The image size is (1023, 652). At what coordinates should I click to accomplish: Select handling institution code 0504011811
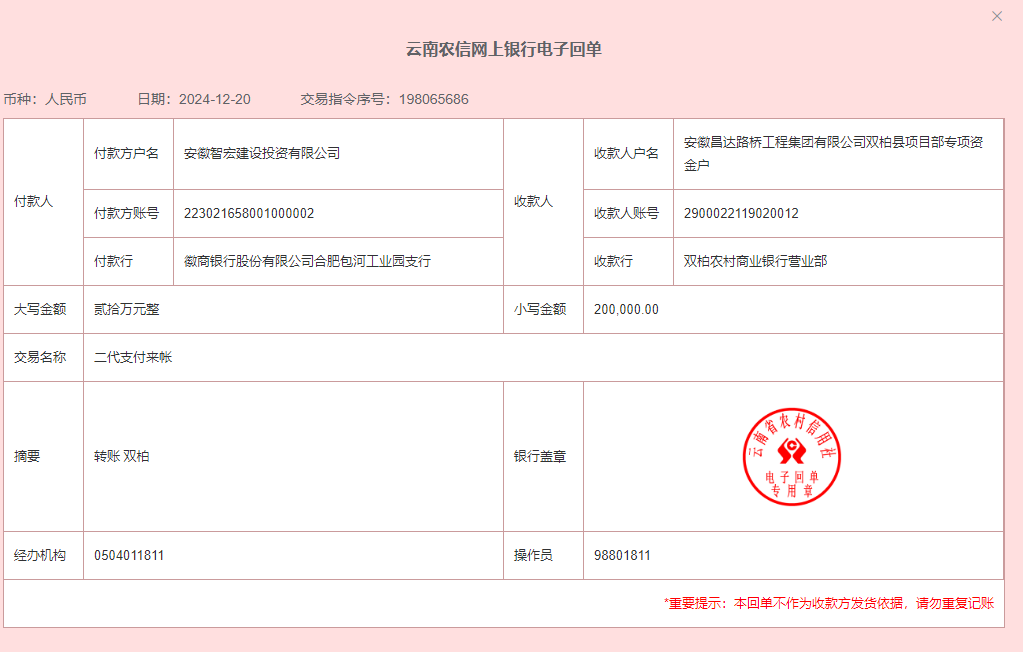129,555
